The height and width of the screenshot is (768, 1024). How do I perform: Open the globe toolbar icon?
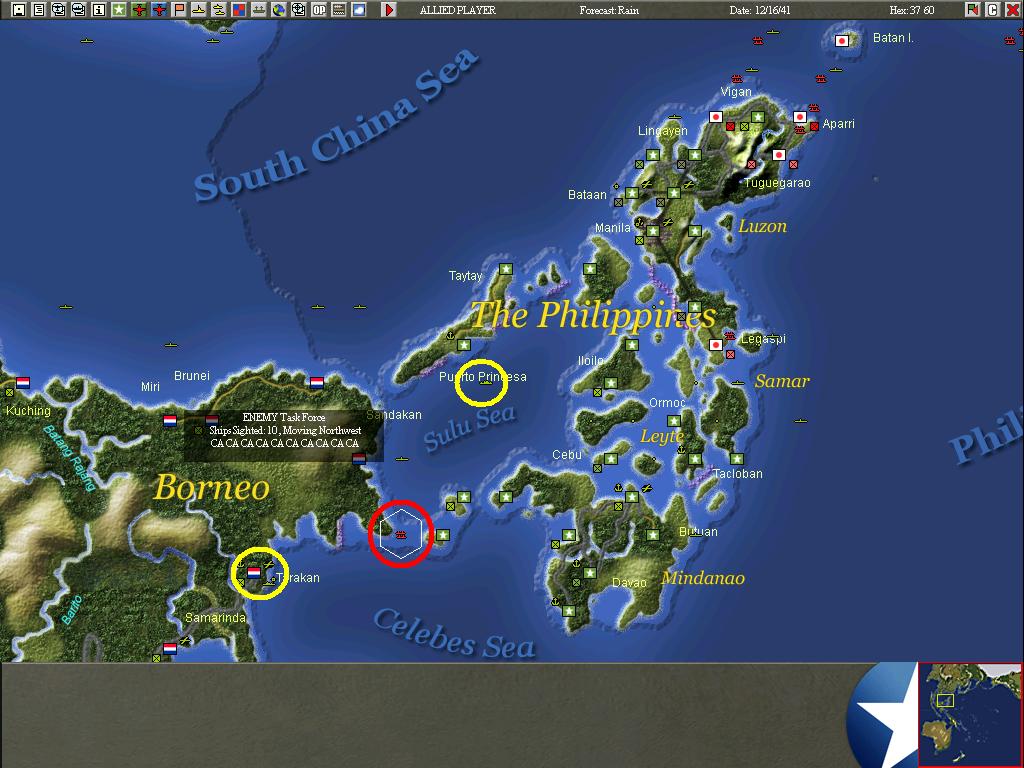pos(279,10)
